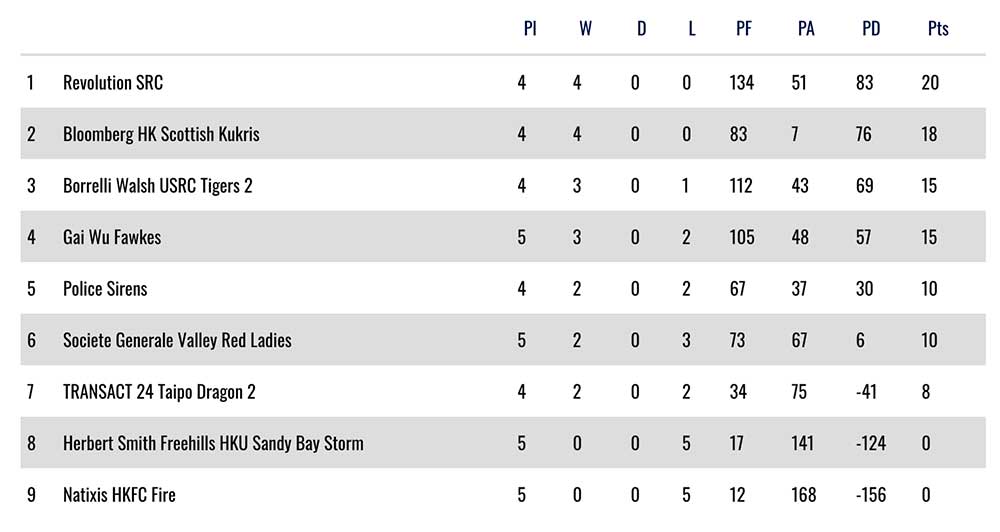Click the Gai Wu Fawkes row

(x=112, y=237)
